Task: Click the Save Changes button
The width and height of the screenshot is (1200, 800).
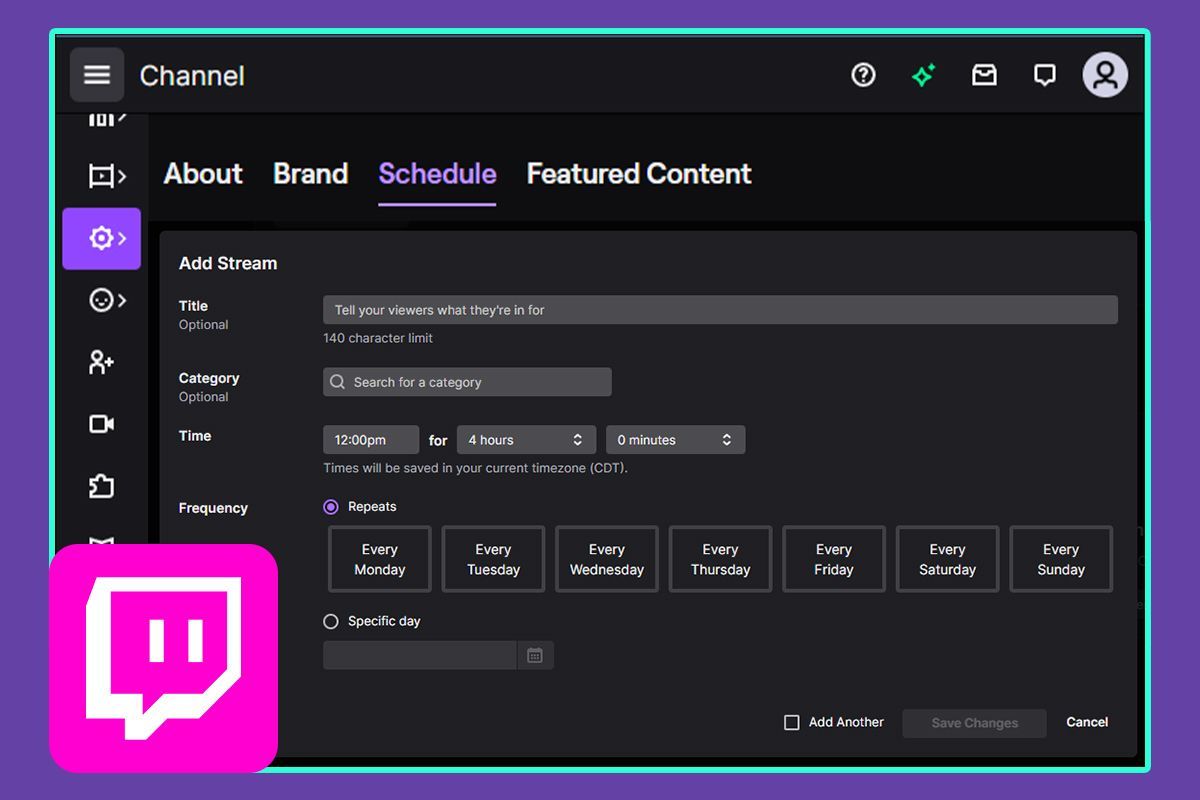Action: (x=974, y=723)
